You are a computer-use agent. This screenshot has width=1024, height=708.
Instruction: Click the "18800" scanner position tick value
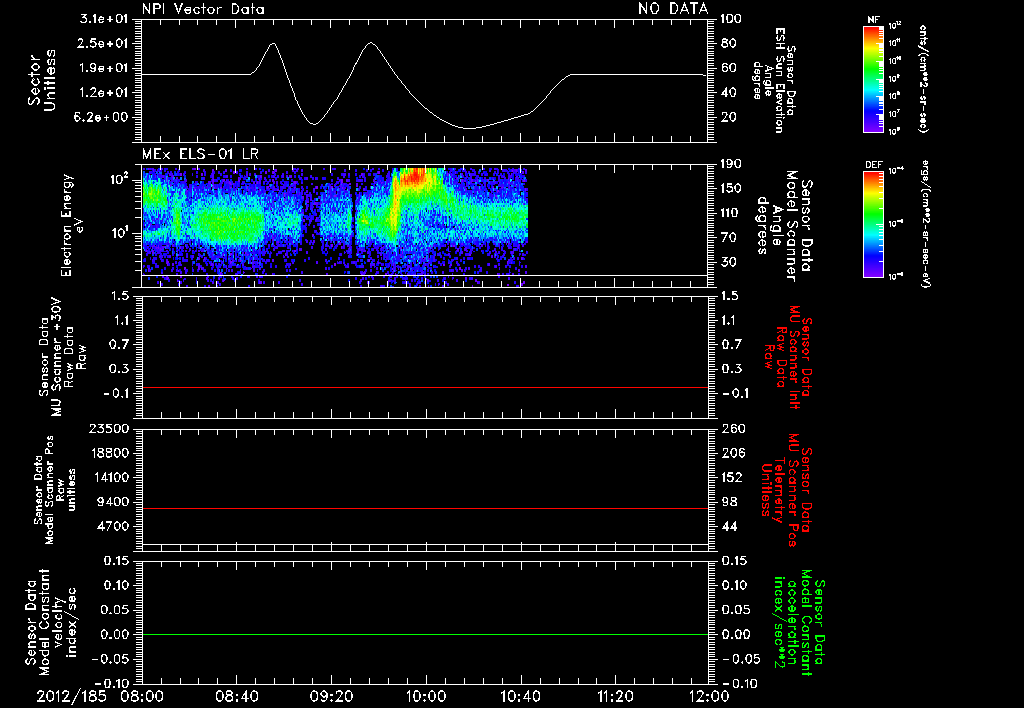[x=109, y=453]
